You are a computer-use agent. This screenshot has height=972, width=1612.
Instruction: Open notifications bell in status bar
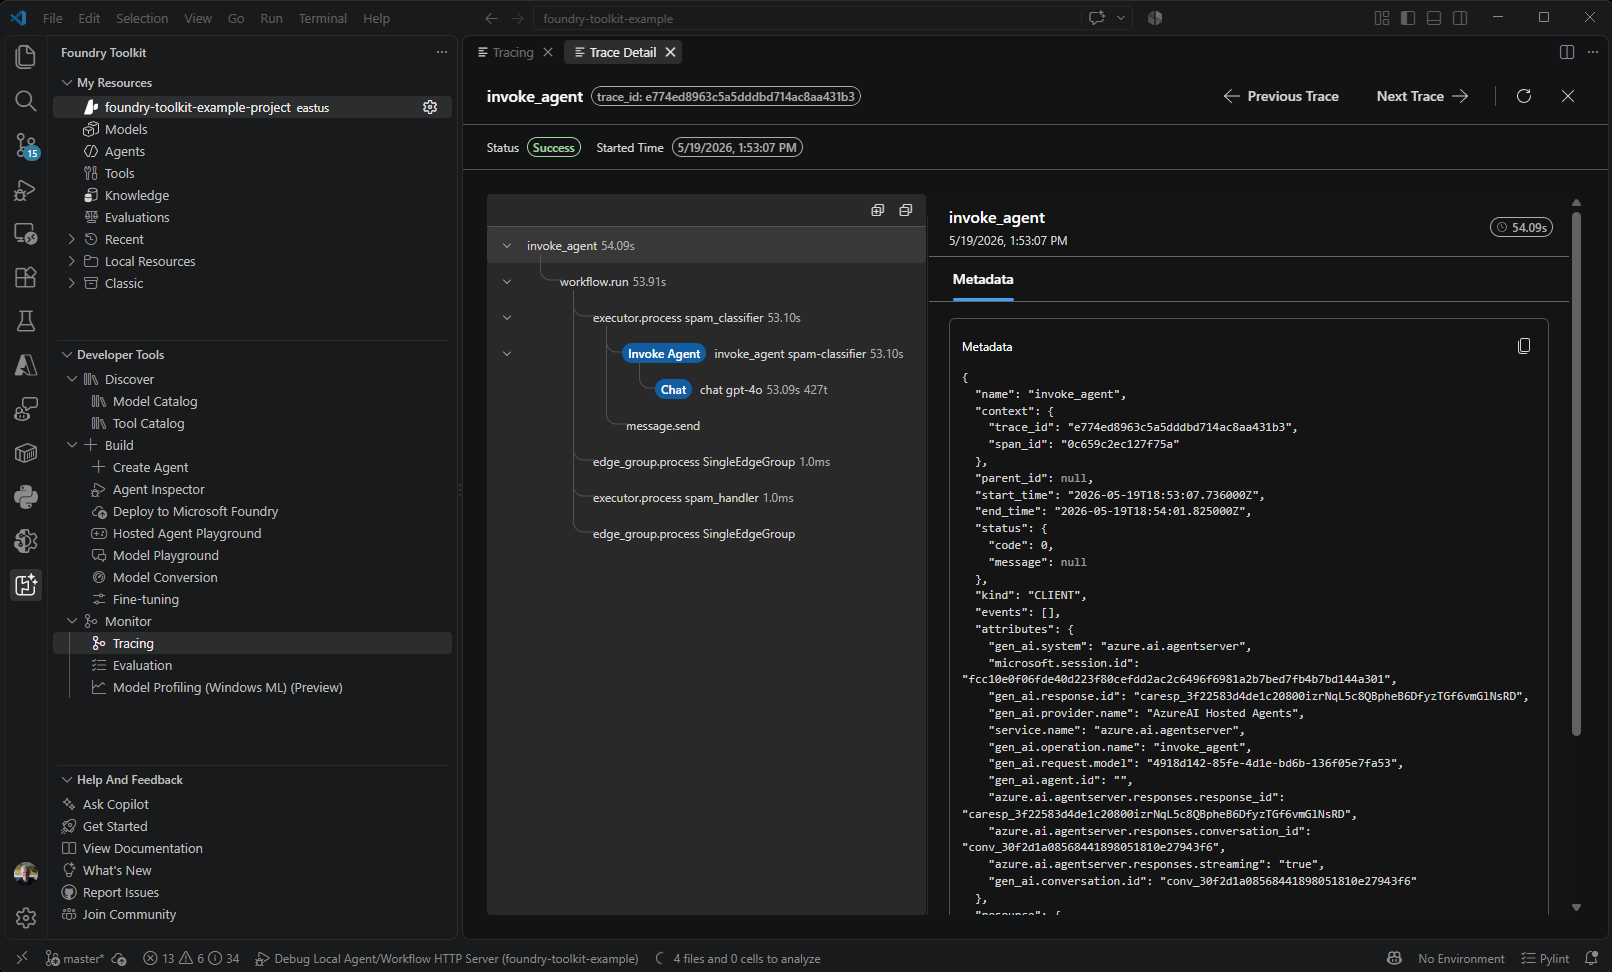[1591, 958]
